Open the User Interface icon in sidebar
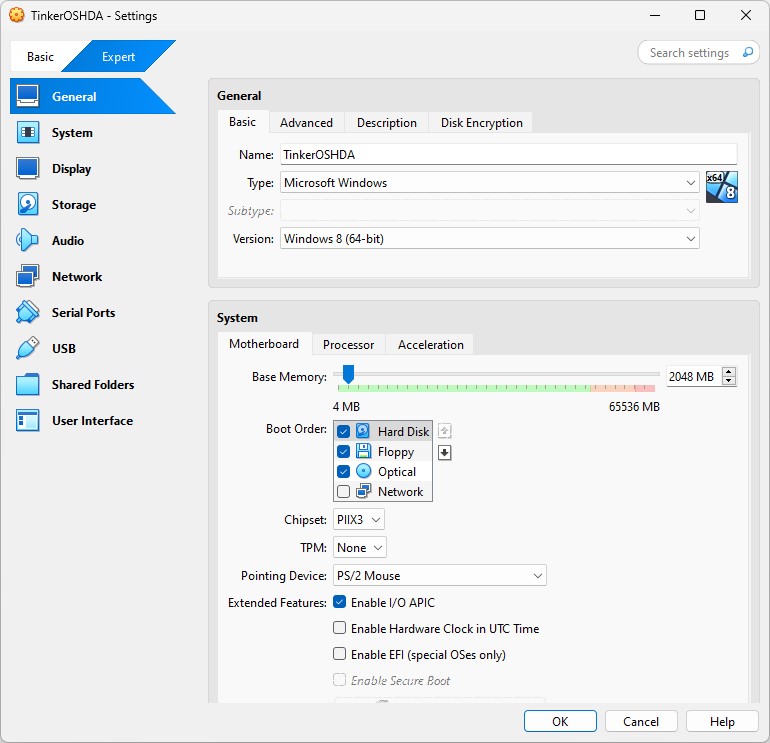The width and height of the screenshot is (770, 743). point(28,420)
